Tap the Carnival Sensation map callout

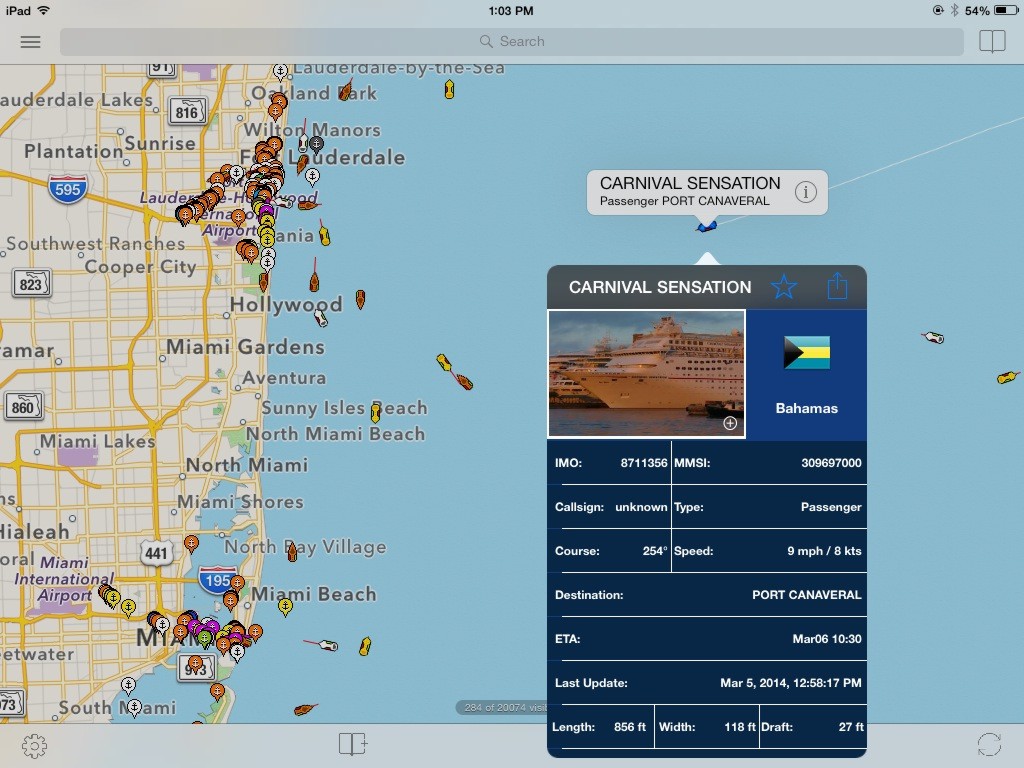click(x=707, y=192)
